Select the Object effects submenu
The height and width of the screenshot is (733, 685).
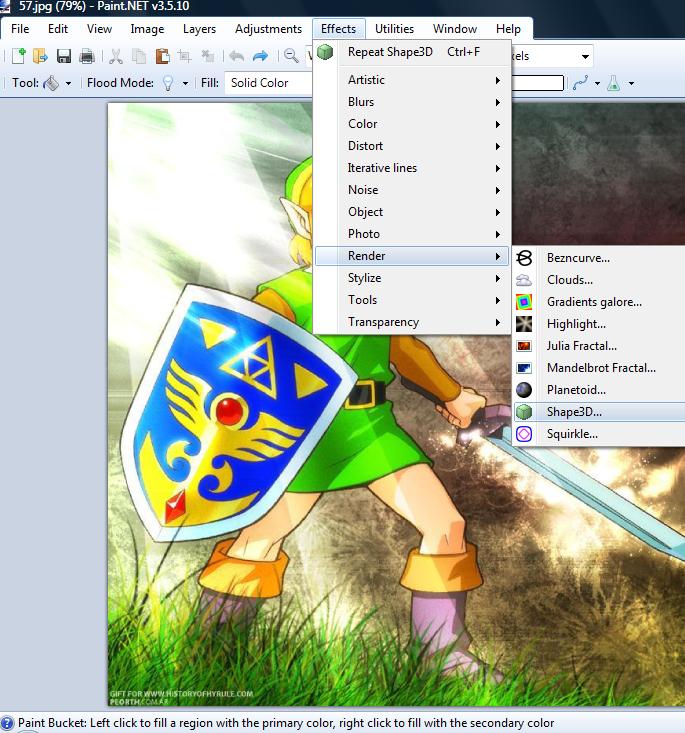[x=412, y=212]
